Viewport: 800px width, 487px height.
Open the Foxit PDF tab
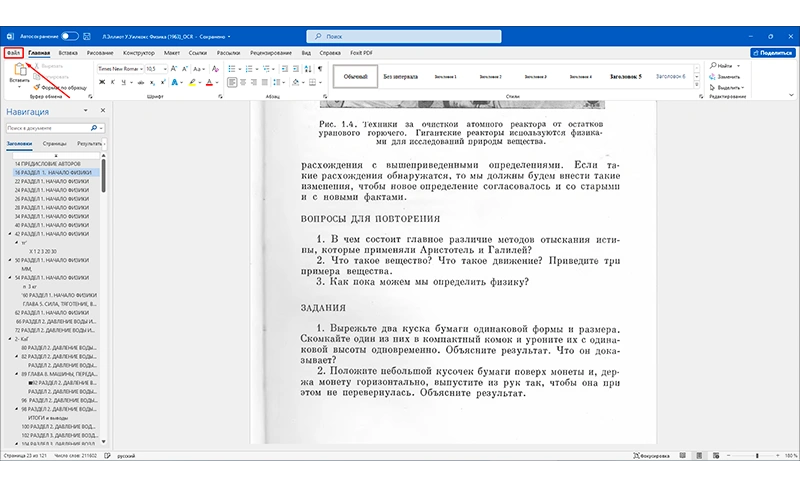(361, 53)
